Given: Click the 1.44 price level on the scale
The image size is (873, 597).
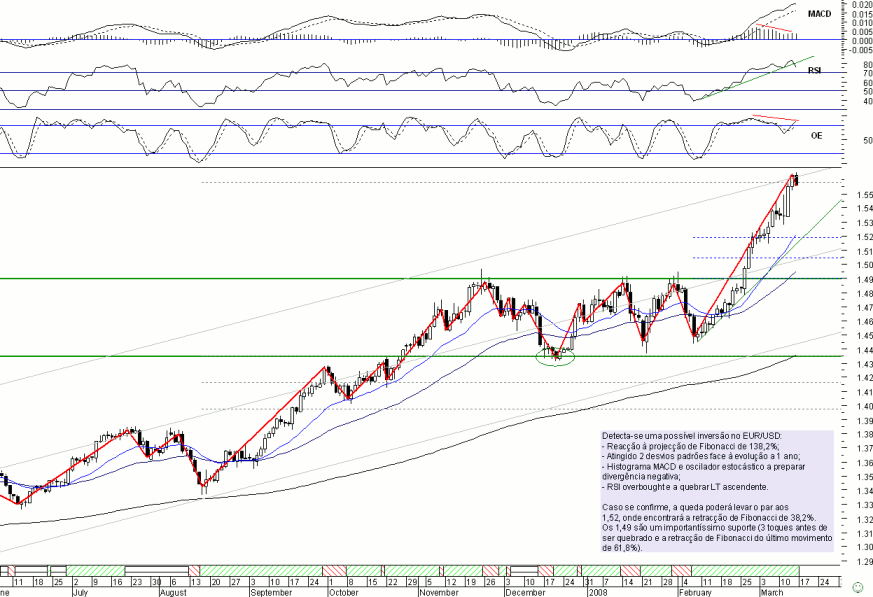Looking at the screenshot, I should [865, 350].
